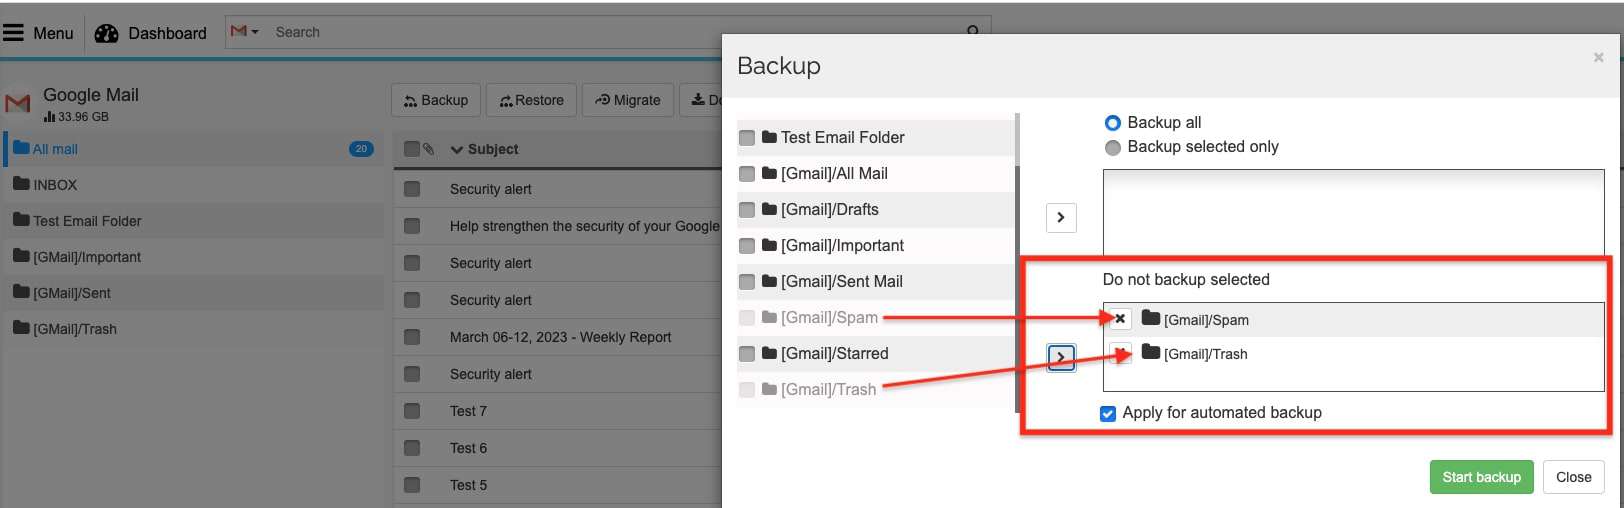This screenshot has width=1624, height=508.
Task: Click the storage chart icon next to 33.96 GB
Action: 49,117
